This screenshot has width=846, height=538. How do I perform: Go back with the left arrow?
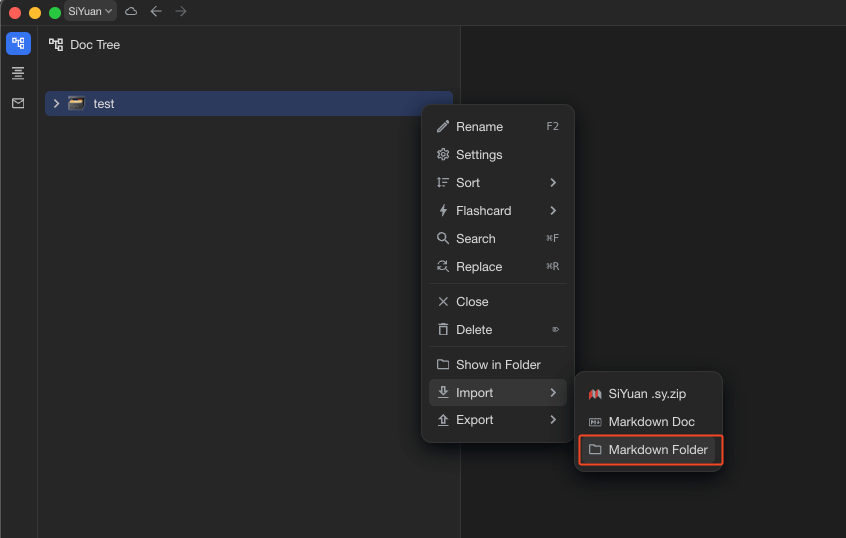(x=156, y=11)
